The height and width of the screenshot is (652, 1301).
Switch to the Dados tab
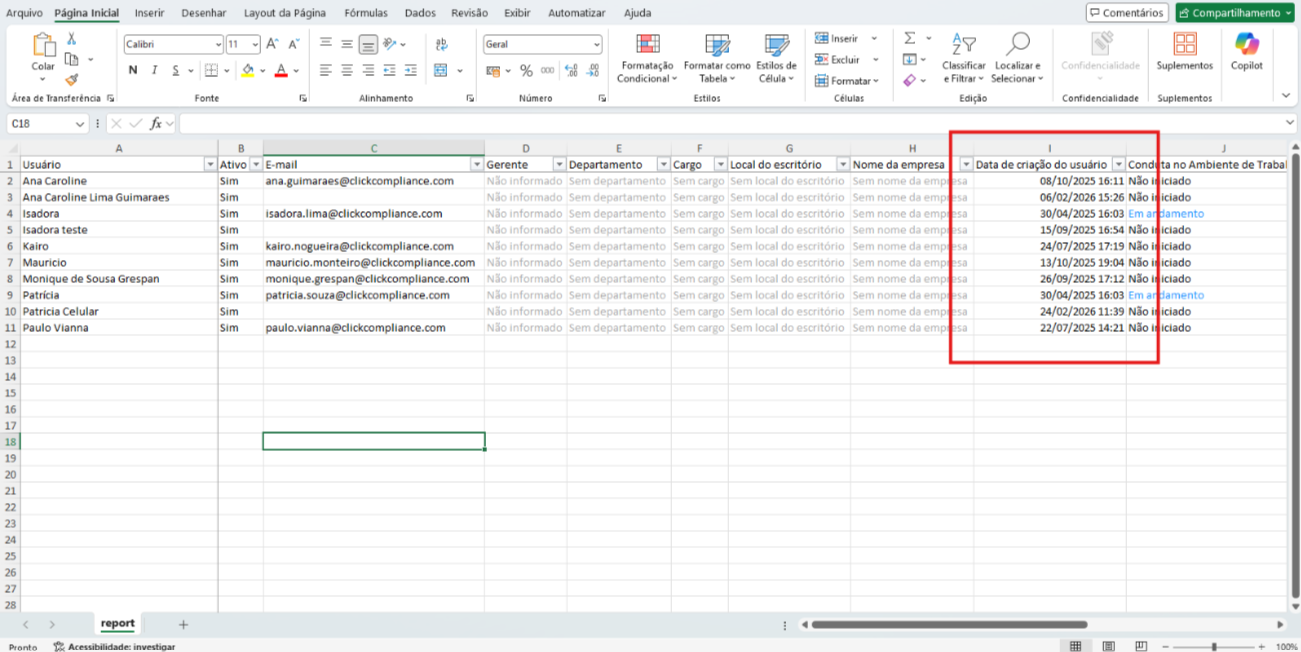420,13
